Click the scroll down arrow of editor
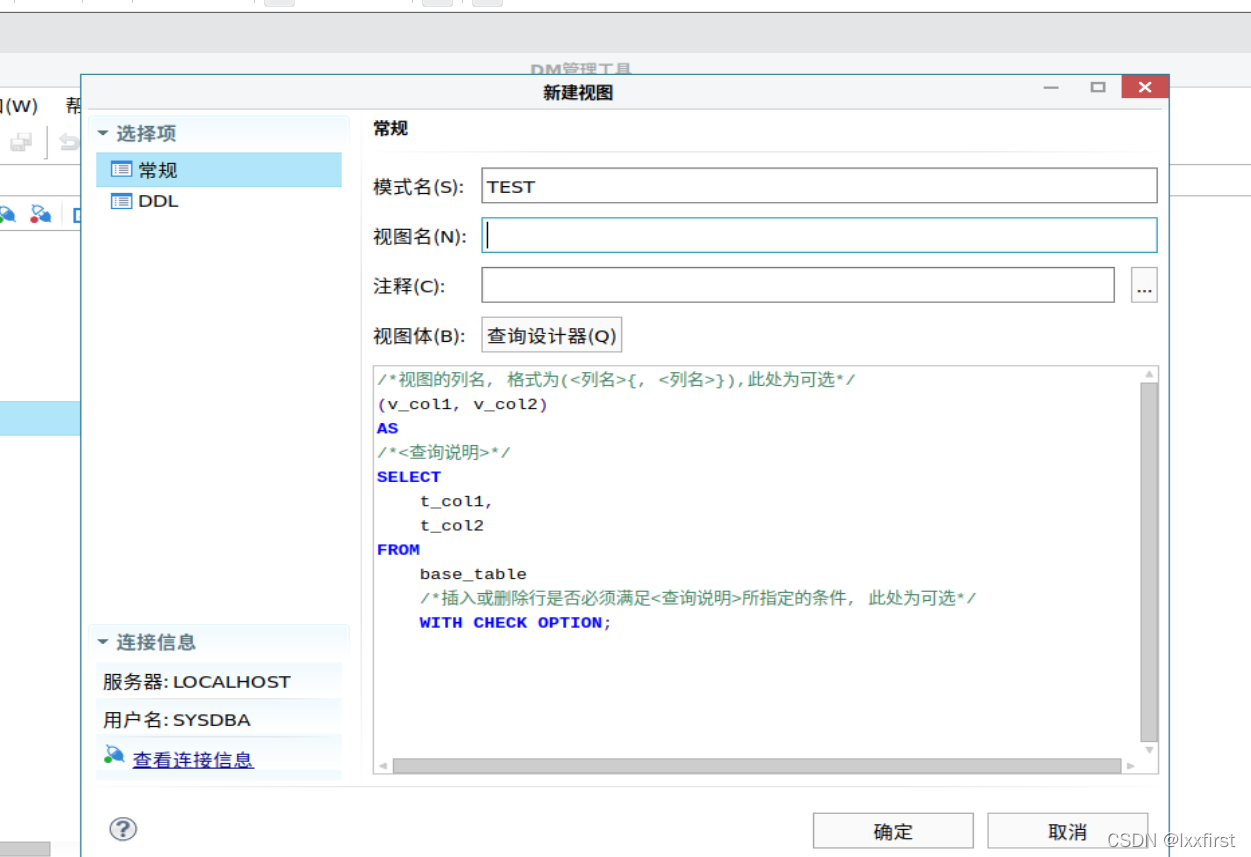Screen dimensions: 1251x857 1149,749
